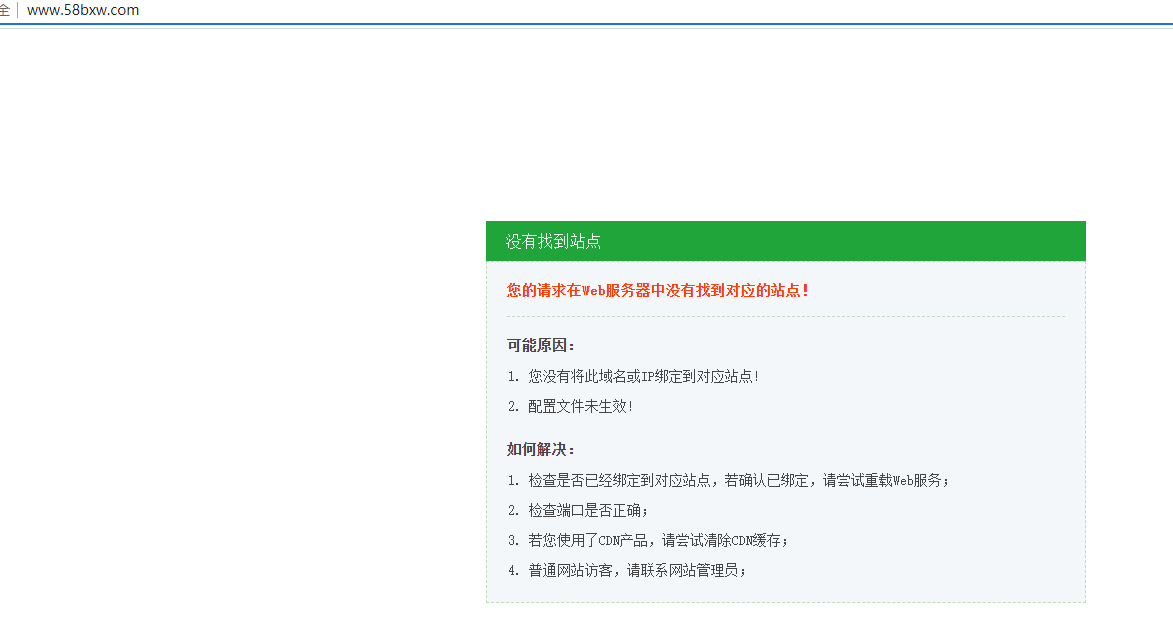Select reason 1 about 域名或IP绑定
Image resolution: width=1173 pixels, height=640 pixels.
[643, 376]
